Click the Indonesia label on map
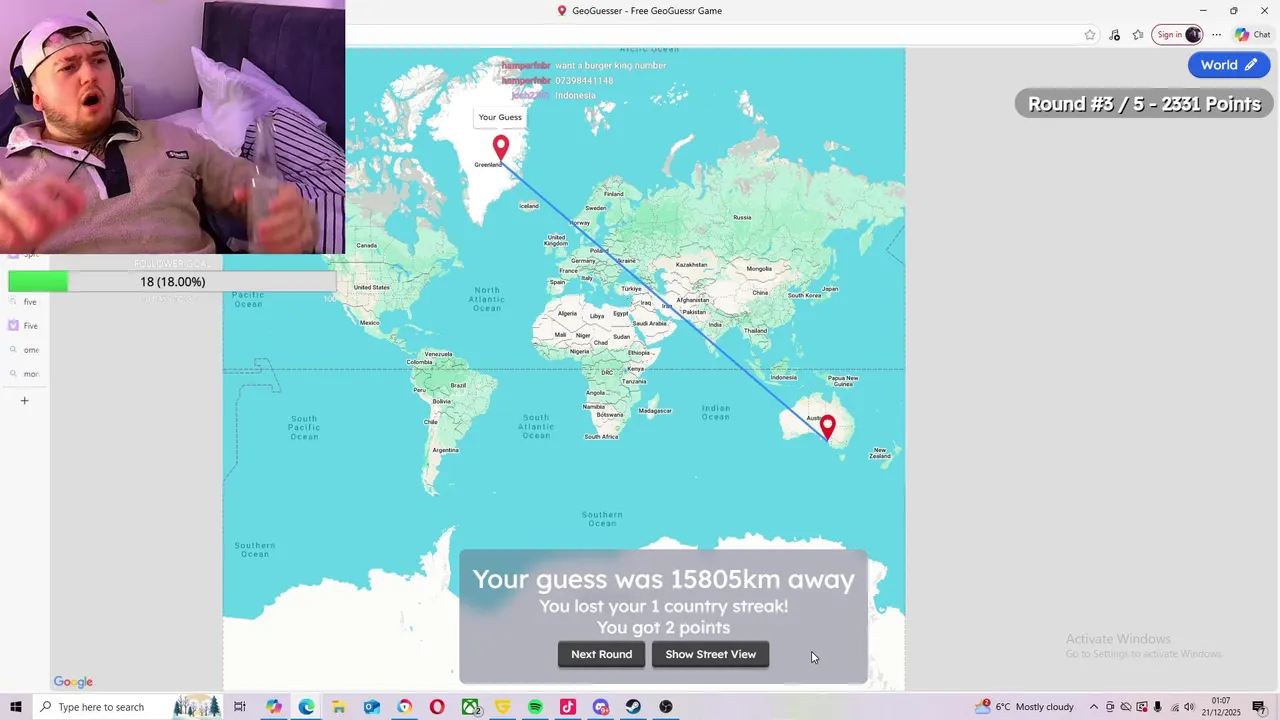 [784, 378]
